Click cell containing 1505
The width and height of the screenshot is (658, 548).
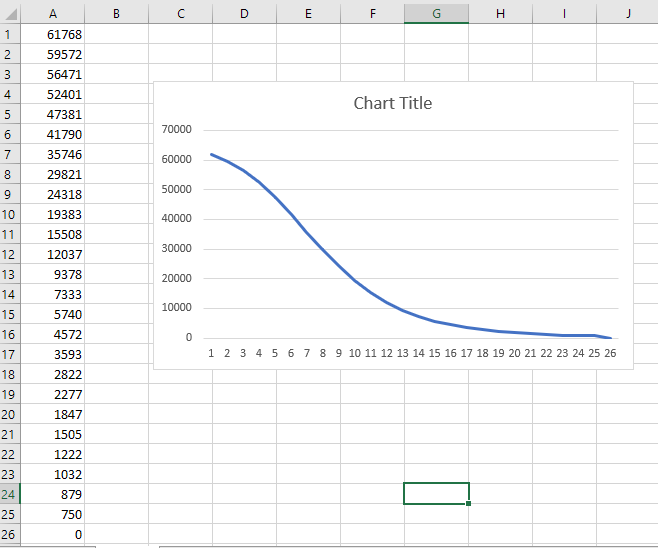(52, 434)
